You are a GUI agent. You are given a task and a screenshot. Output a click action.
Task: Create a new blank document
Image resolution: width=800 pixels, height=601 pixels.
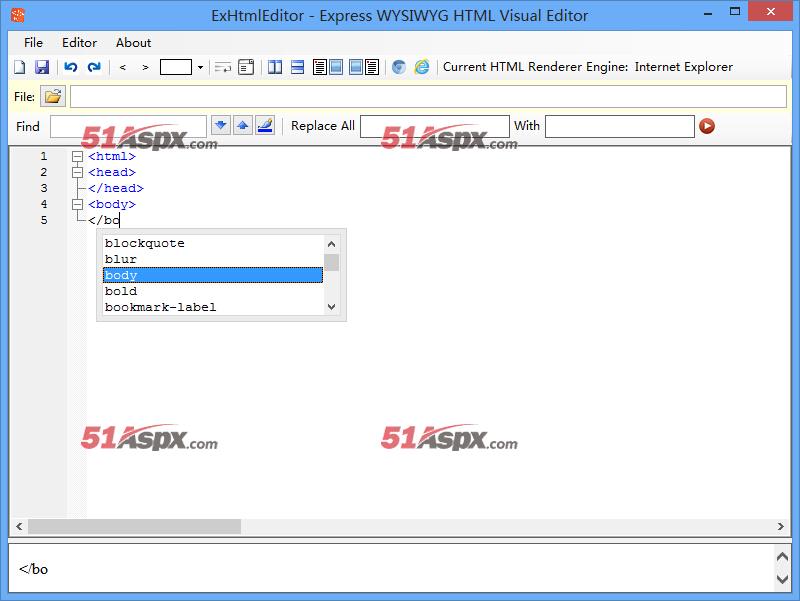[19, 67]
